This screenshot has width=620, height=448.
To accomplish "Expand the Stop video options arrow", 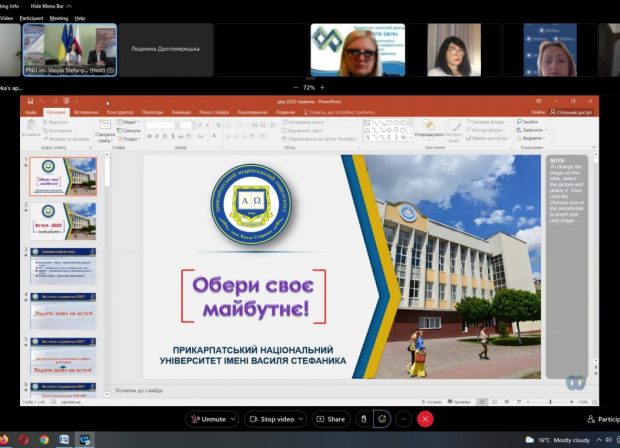I will (x=301, y=419).
